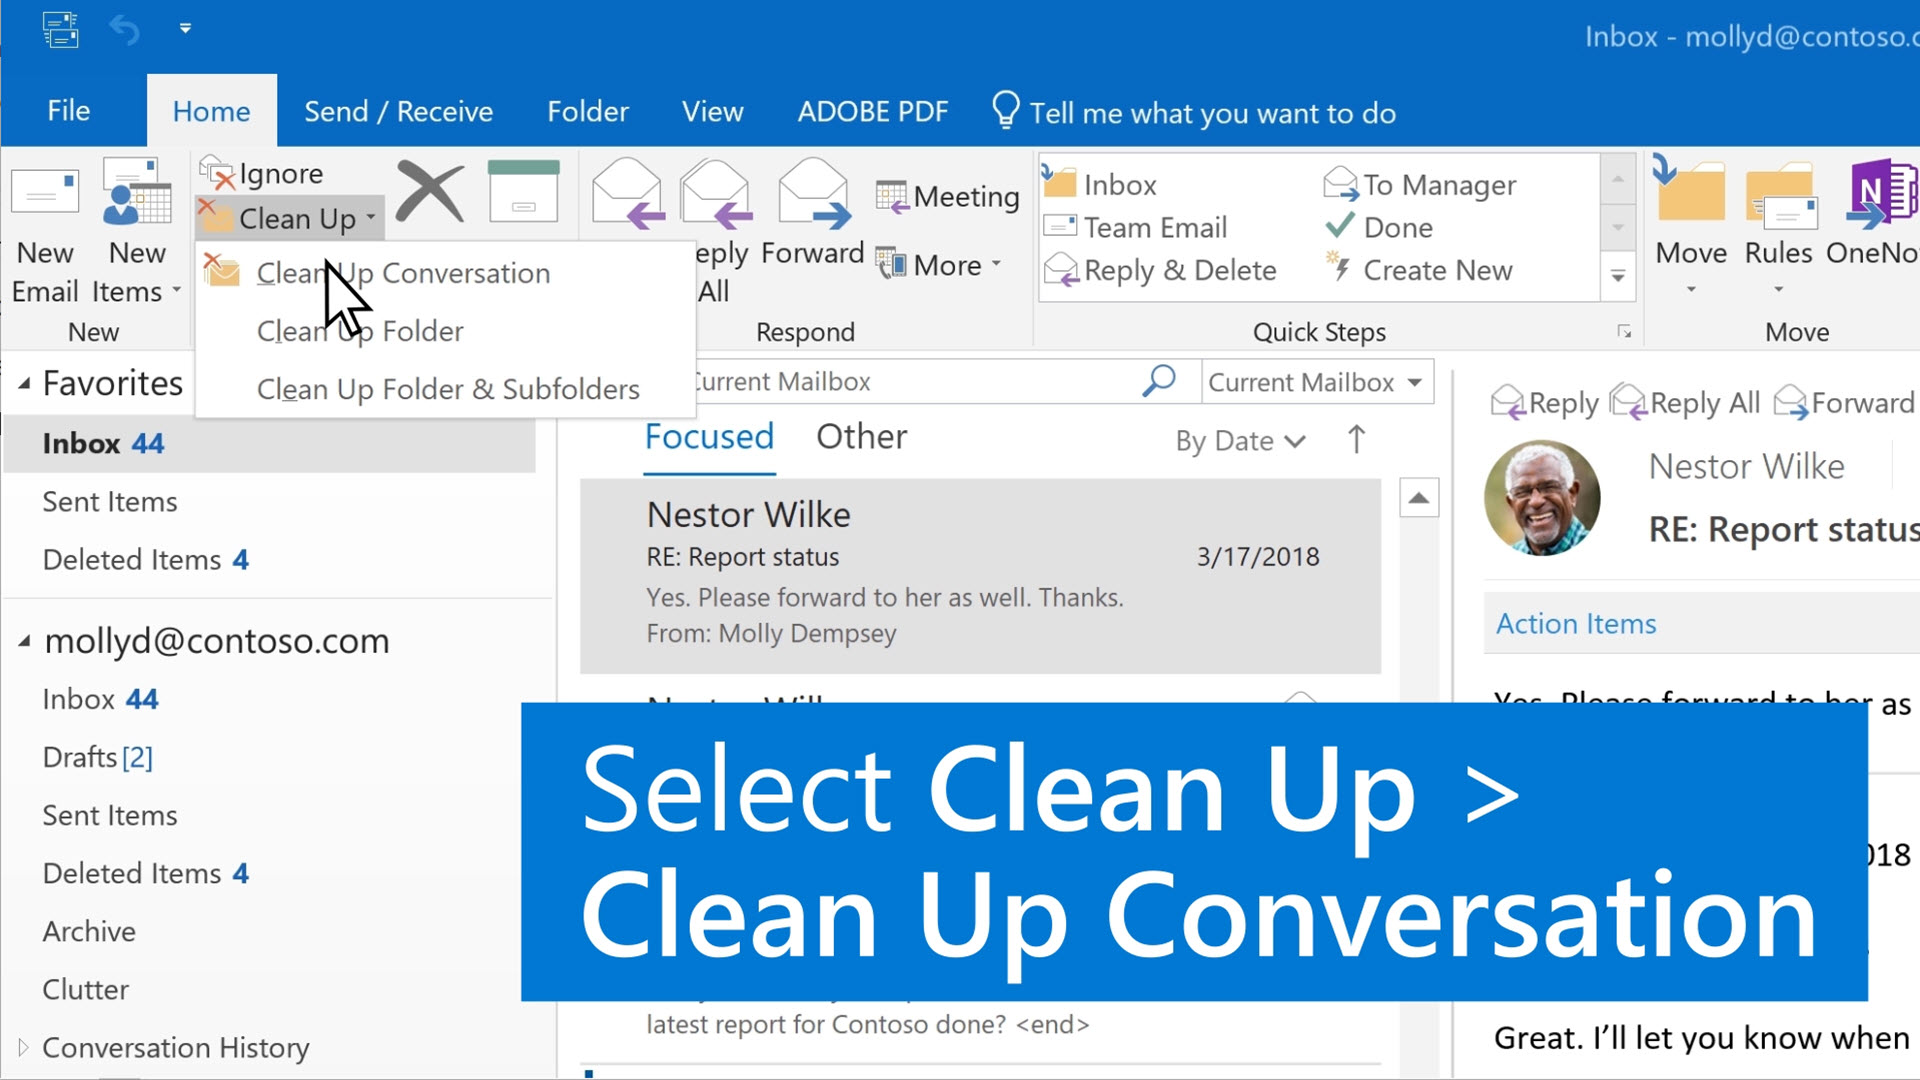Screen dimensions: 1920x1080
Task: Click the Home tab in ribbon
Action: tap(212, 111)
